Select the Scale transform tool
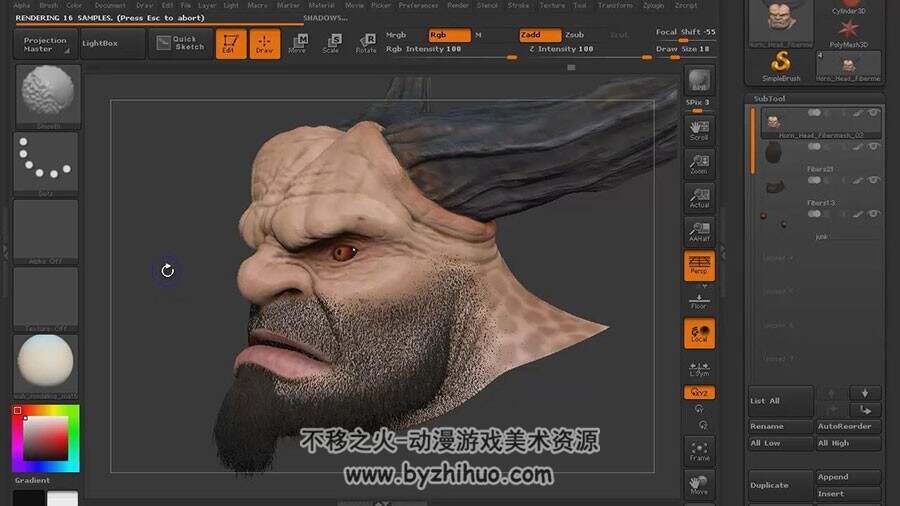 click(331, 44)
